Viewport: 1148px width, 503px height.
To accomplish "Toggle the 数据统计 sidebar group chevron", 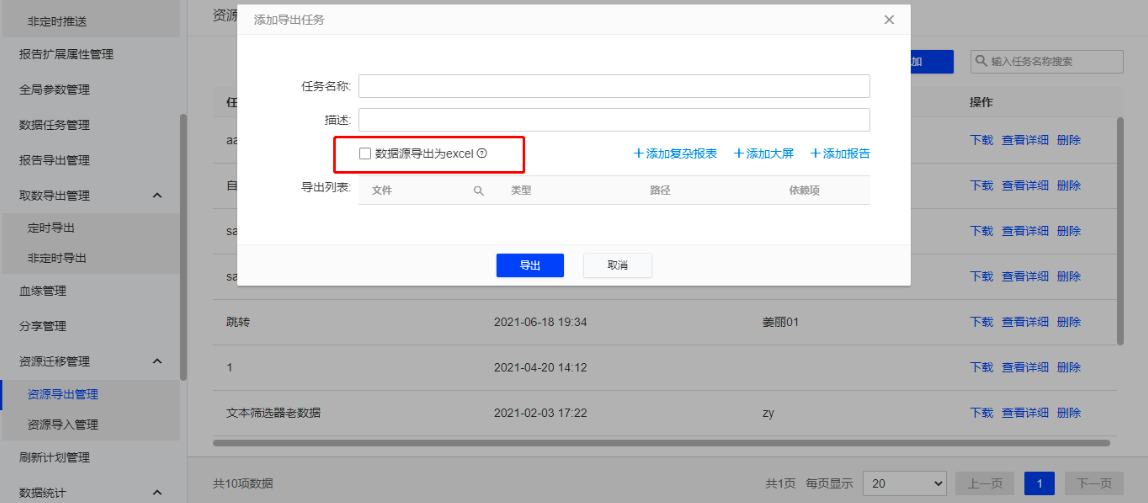I will [x=157, y=492].
